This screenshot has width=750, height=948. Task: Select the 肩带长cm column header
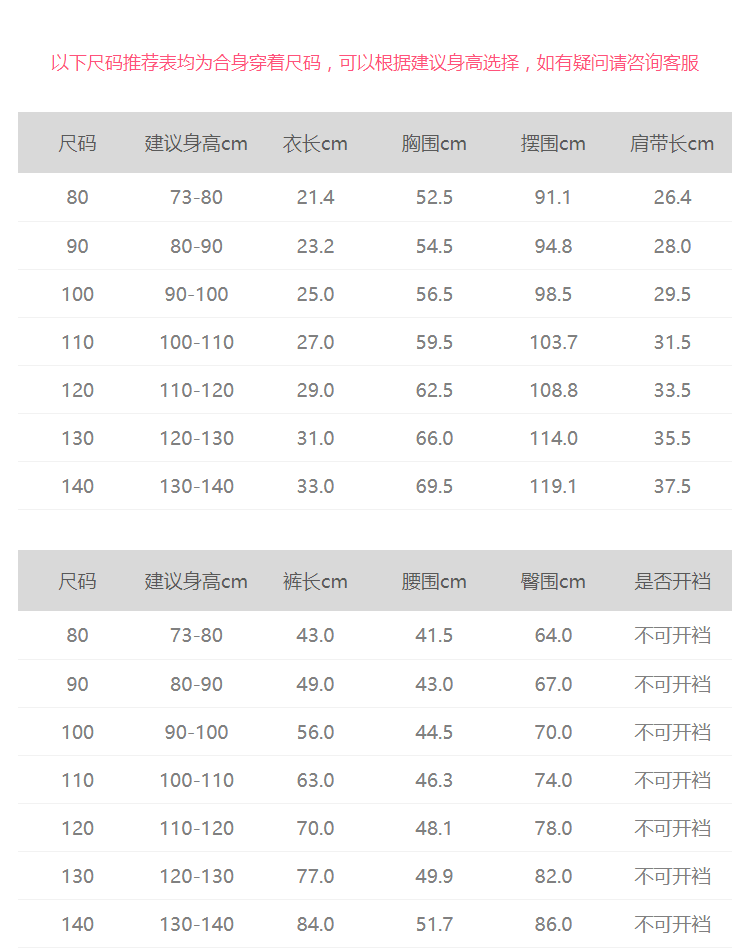(672, 144)
